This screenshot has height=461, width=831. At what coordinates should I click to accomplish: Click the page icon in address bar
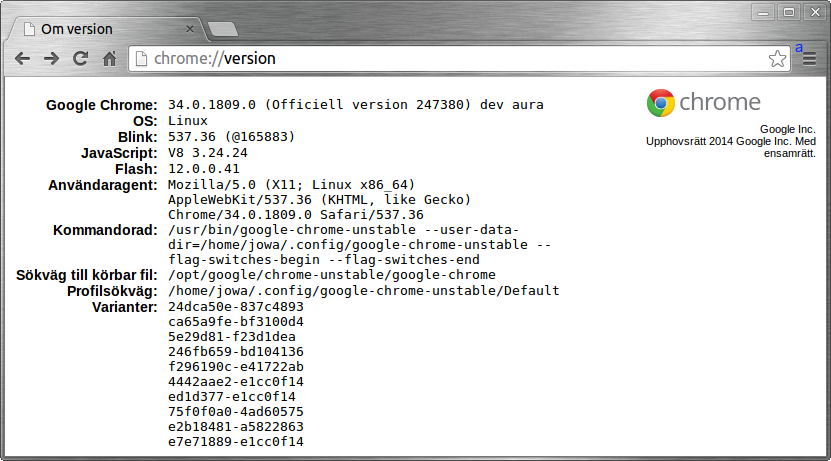coord(141,58)
